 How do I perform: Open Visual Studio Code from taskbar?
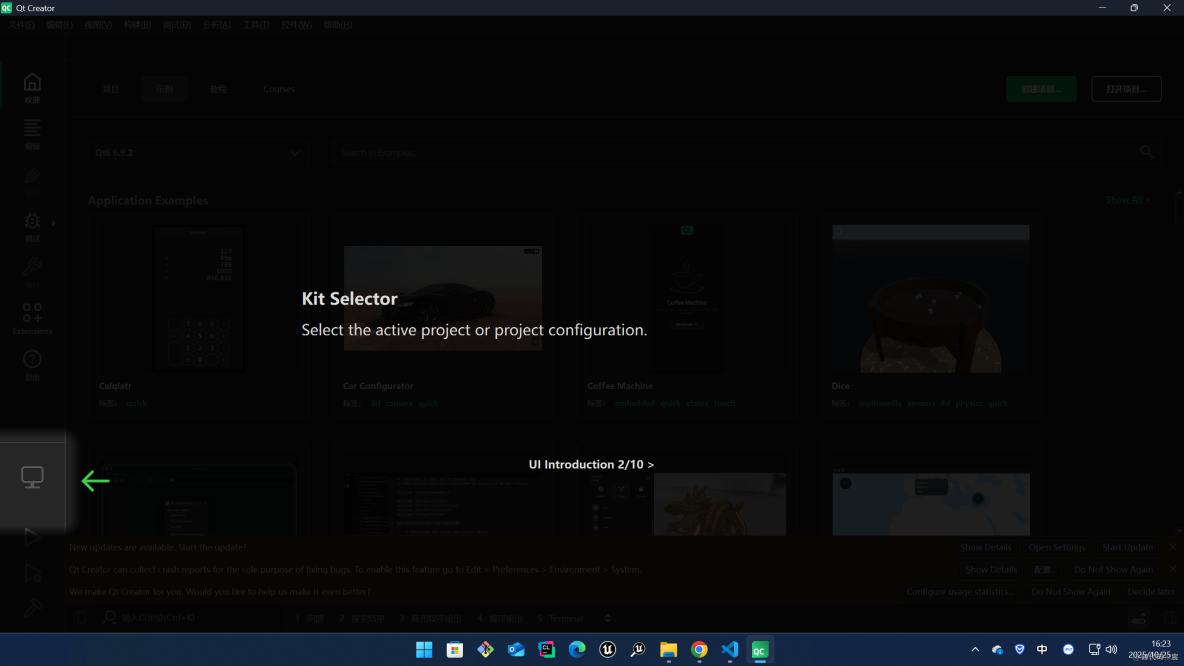[x=729, y=649]
